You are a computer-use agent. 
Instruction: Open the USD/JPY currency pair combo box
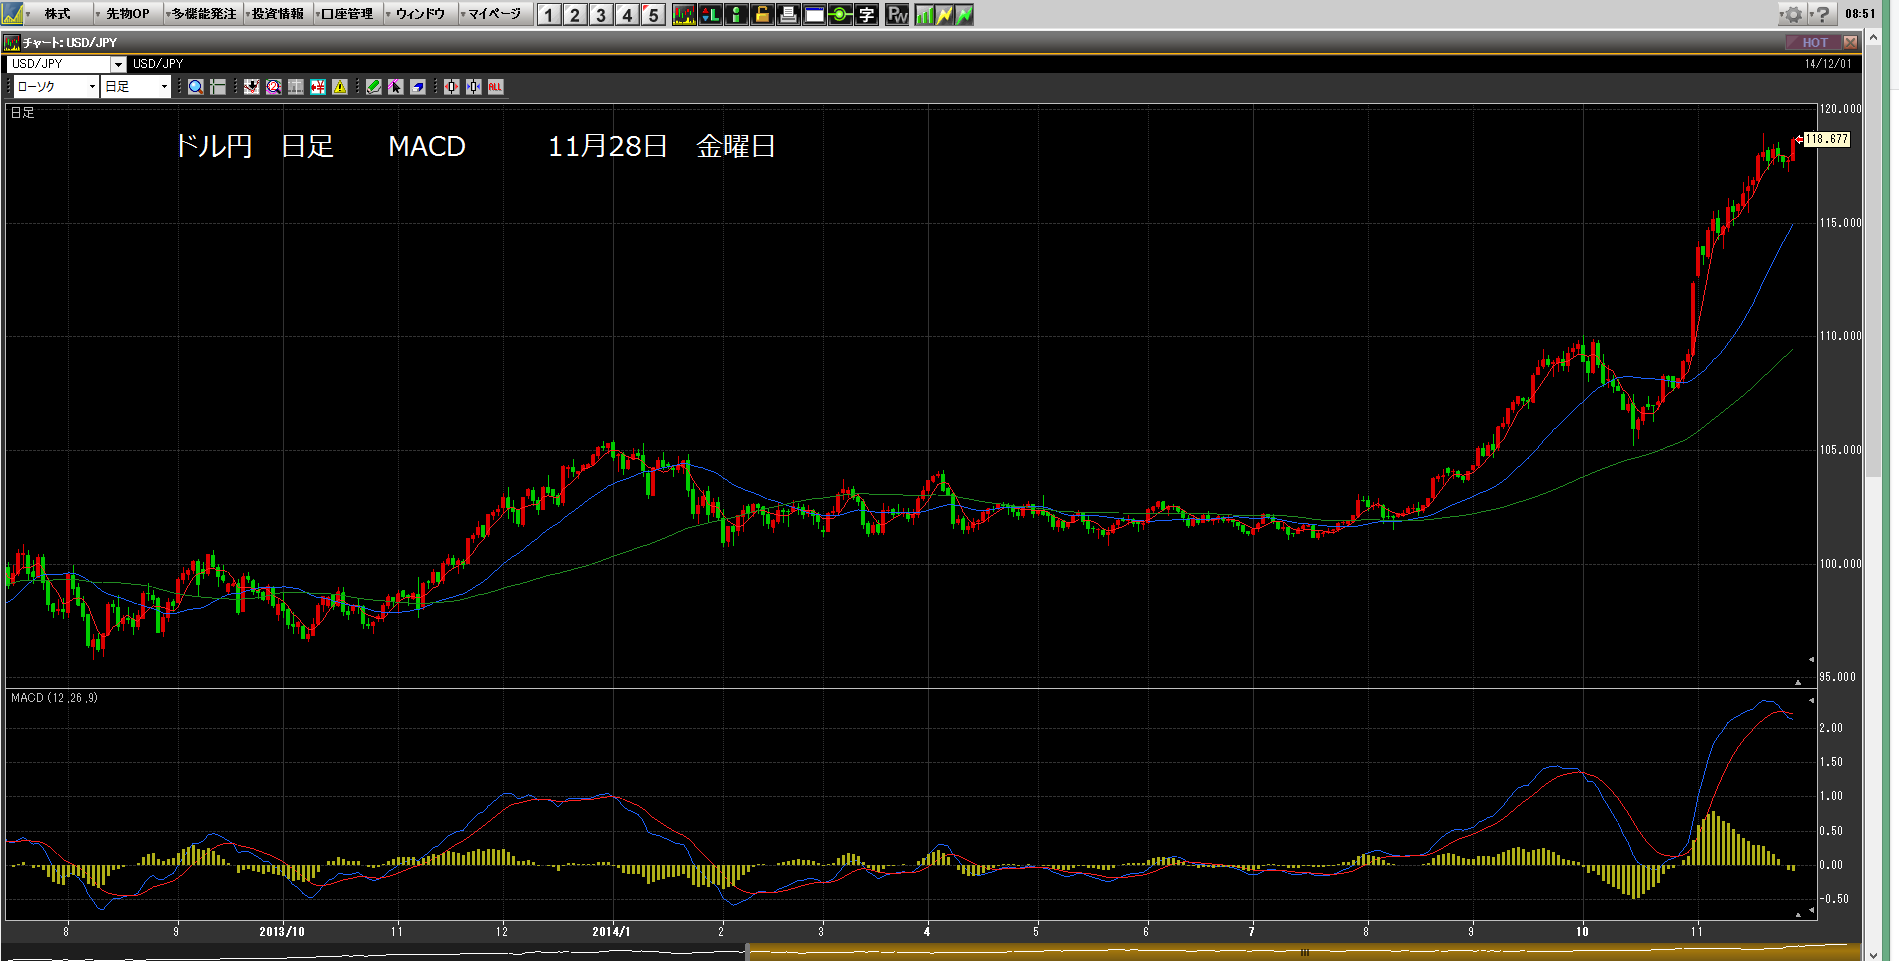coord(66,64)
